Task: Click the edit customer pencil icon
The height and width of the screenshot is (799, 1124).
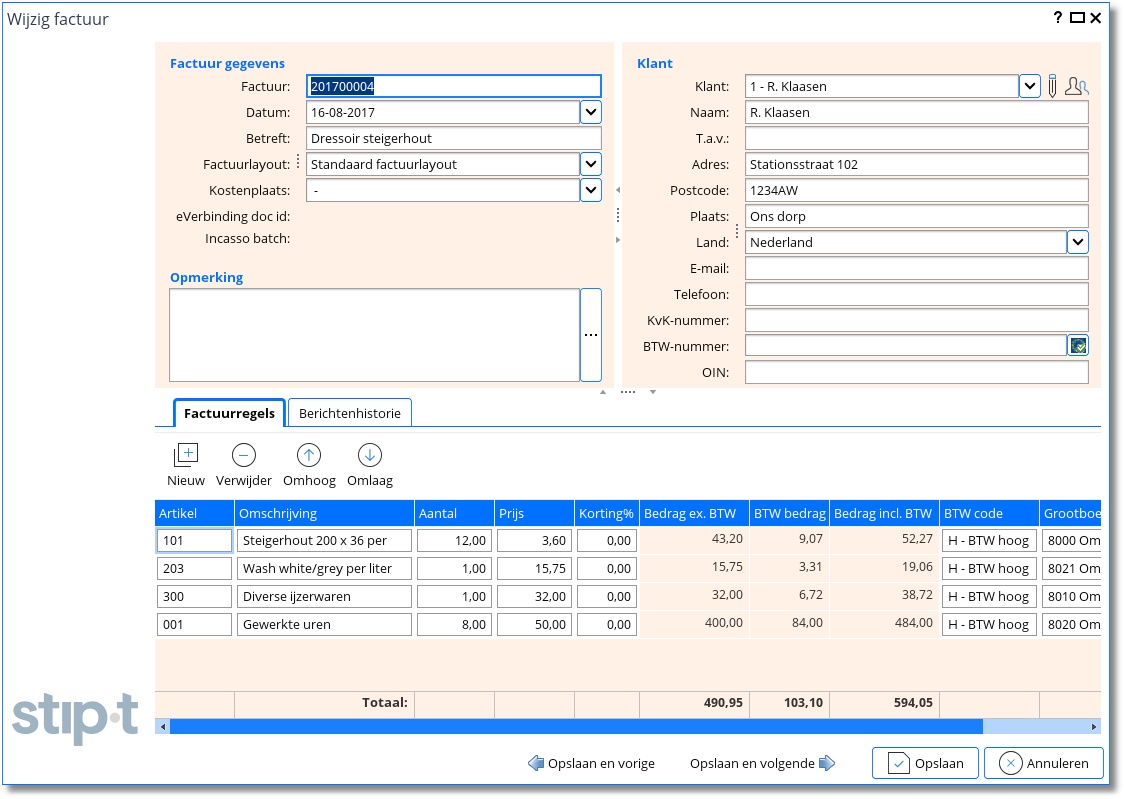Action: [1052, 86]
